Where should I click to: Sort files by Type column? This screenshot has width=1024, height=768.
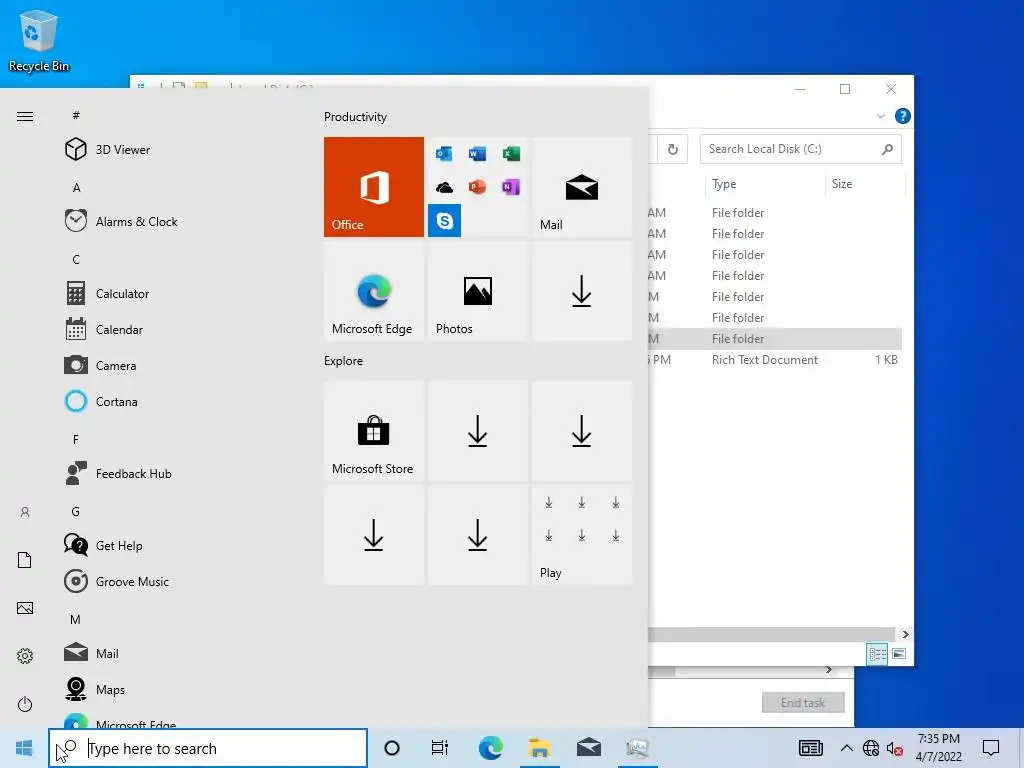(x=765, y=184)
